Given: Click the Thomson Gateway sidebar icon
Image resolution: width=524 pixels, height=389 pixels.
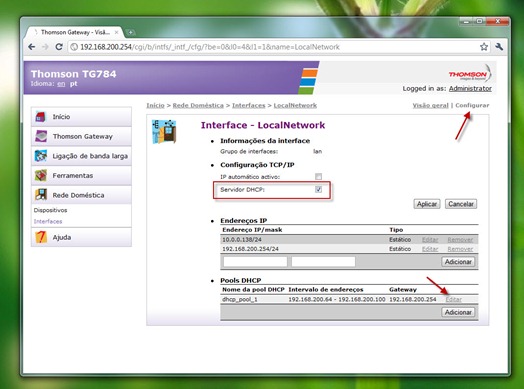Looking at the screenshot, I should point(41,136).
